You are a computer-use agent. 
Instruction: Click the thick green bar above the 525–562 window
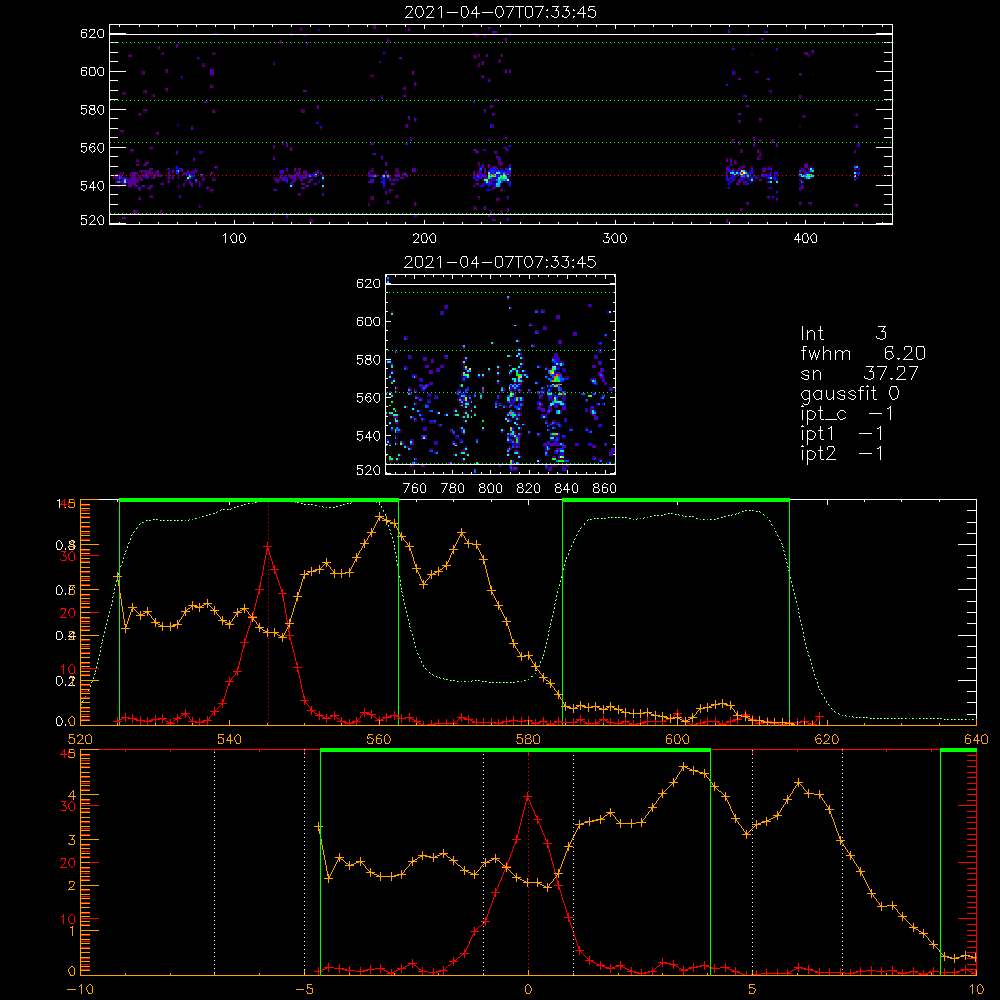point(259,500)
